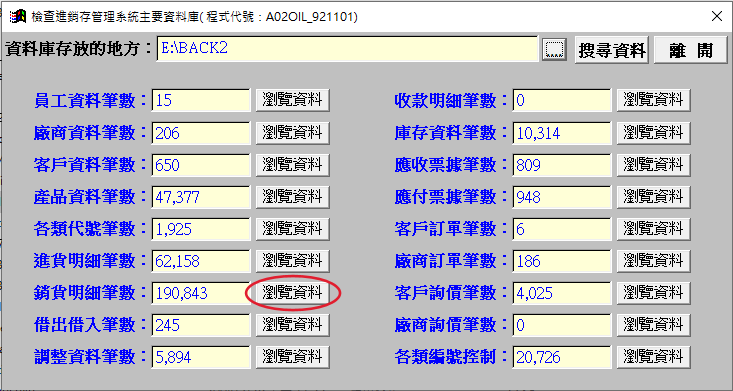The width and height of the screenshot is (733, 391).
Task: Click the 客戶訂單筆數 field showing 6
Action: click(x=562, y=229)
